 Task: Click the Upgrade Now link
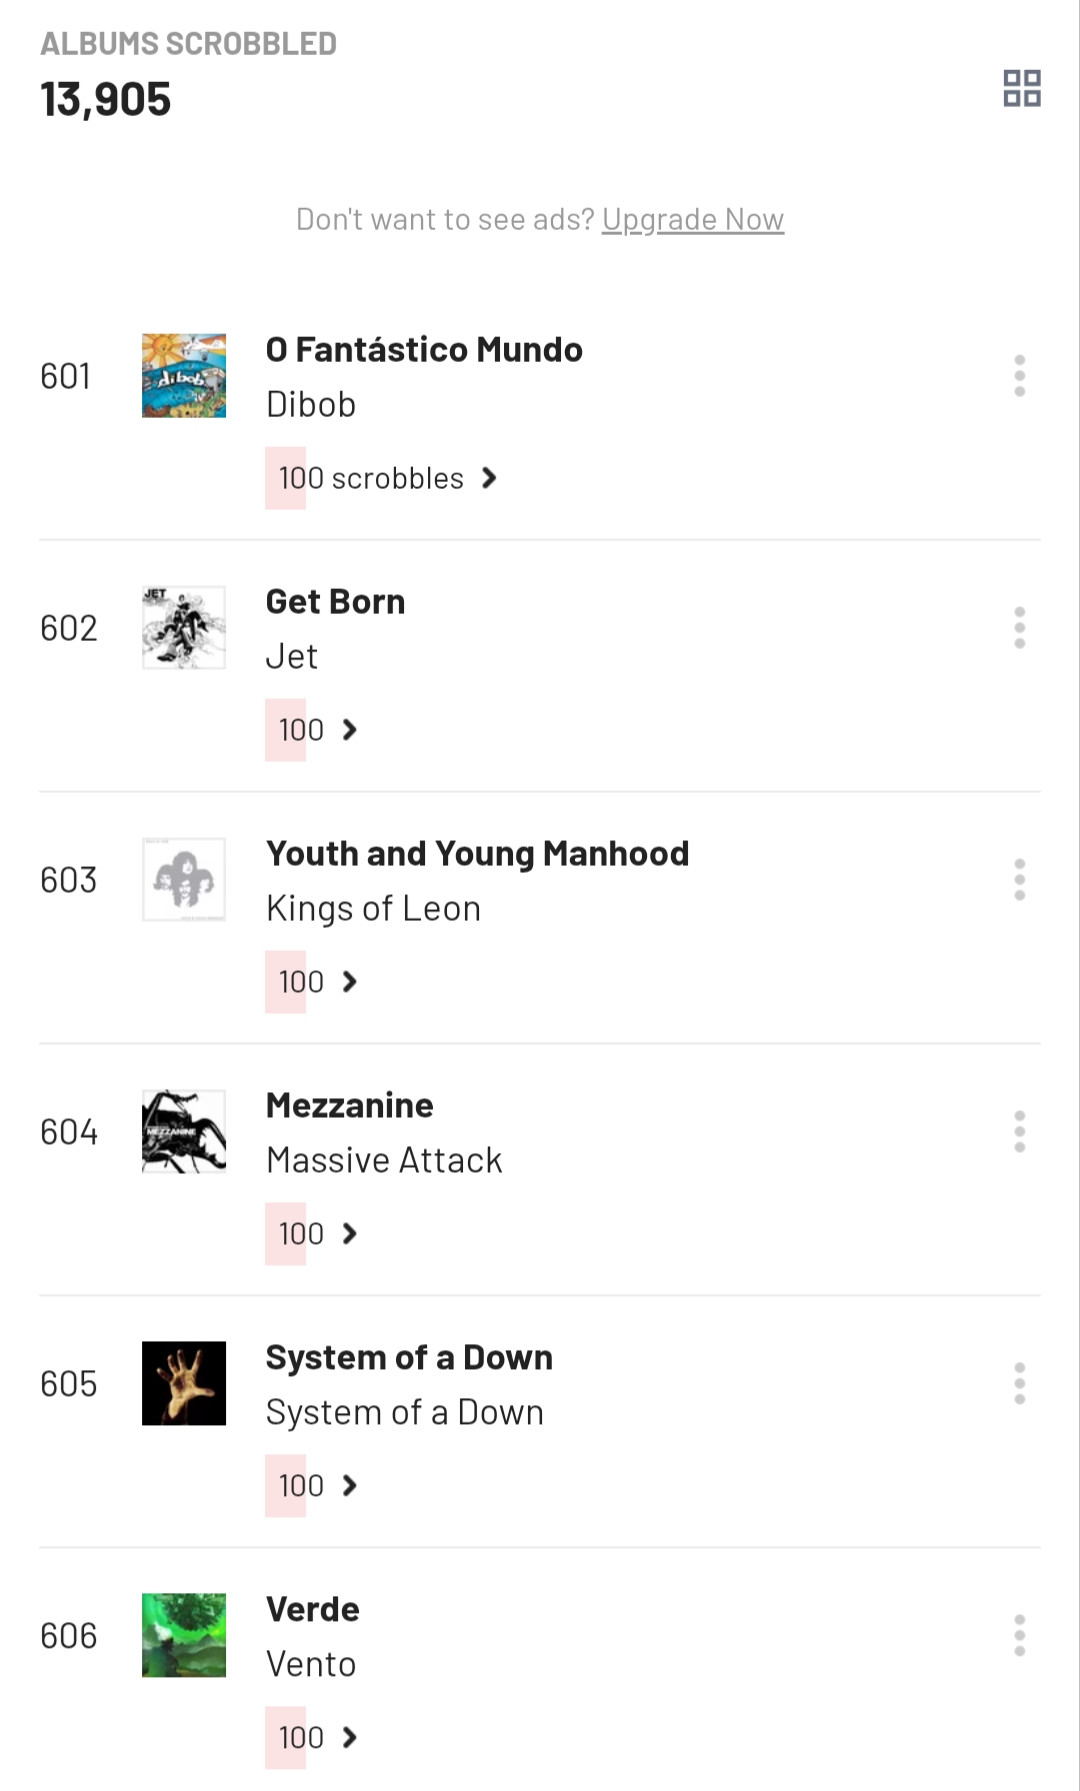(692, 220)
